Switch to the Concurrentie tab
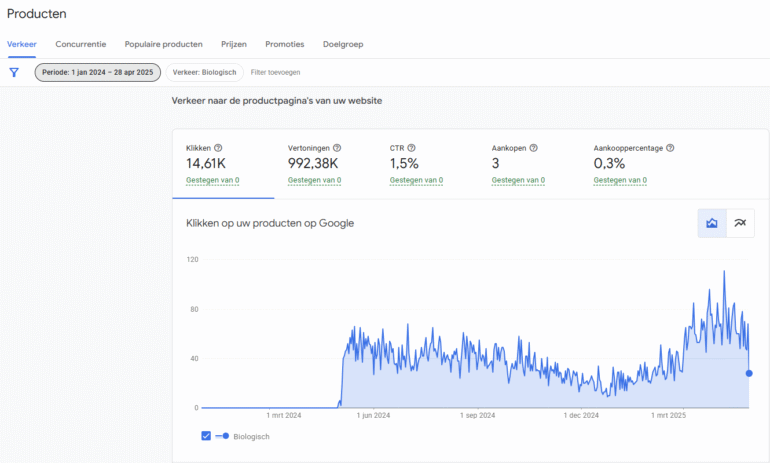This screenshot has width=770, height=463. (81, 44)
